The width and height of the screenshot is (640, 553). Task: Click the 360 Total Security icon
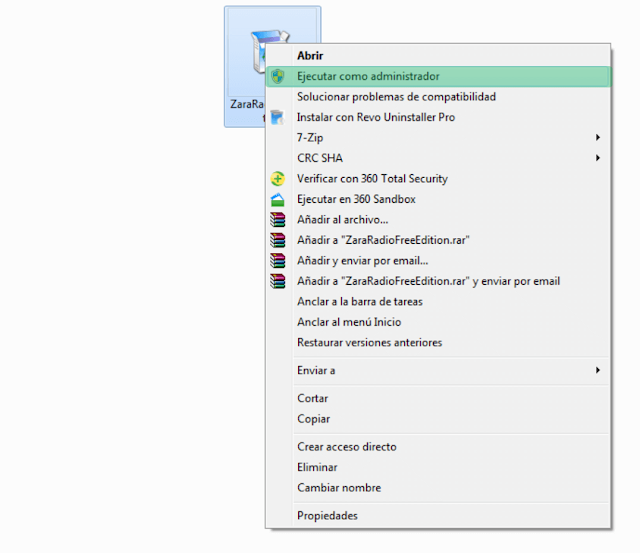(278, 179)
